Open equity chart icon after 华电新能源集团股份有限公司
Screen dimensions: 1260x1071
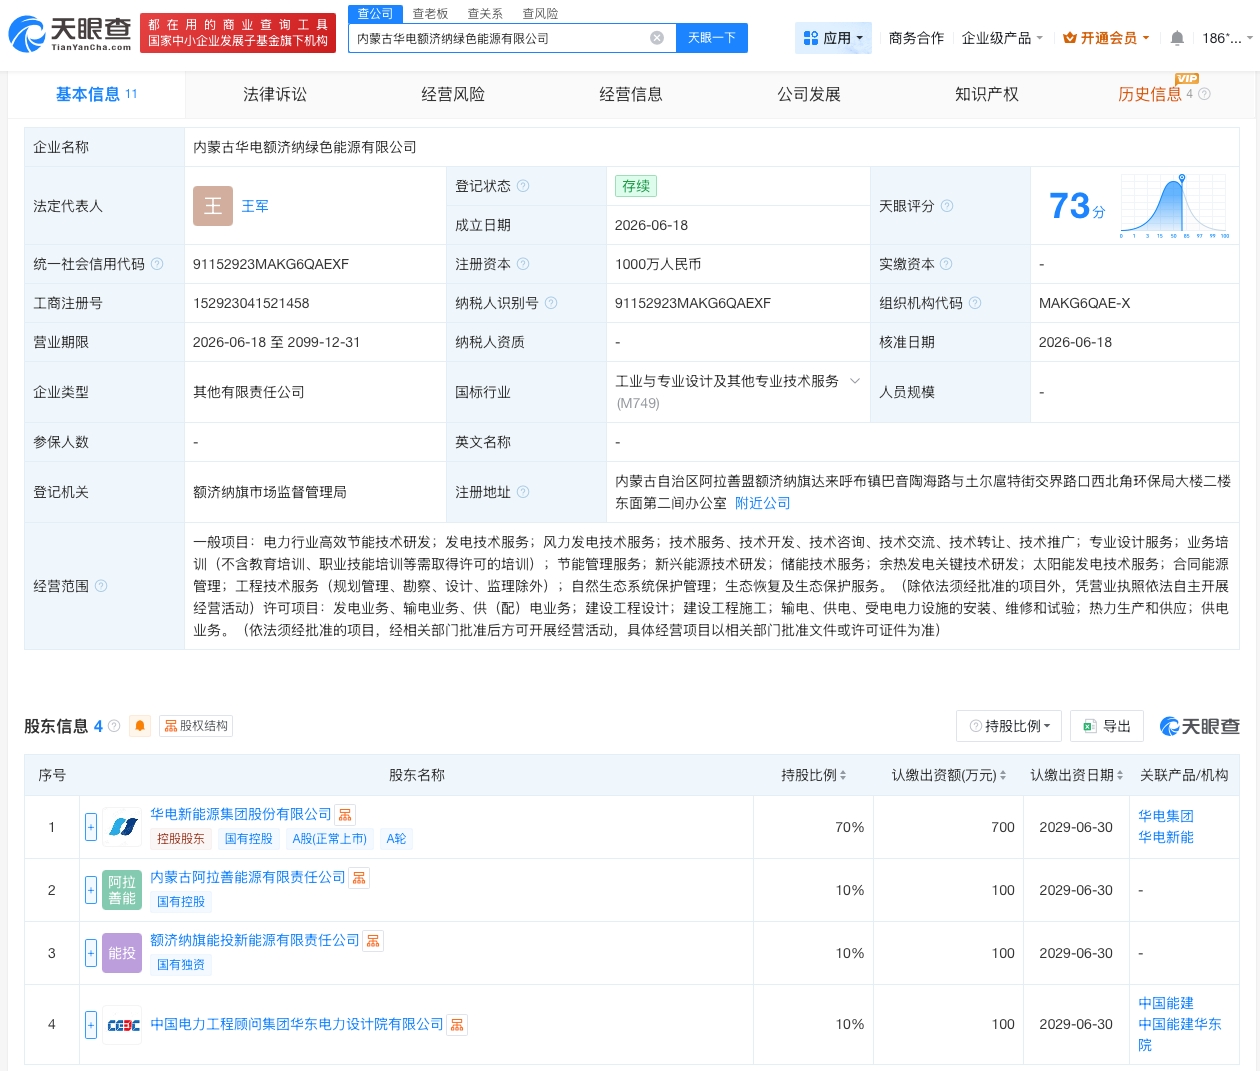click(x=345, y=815)
